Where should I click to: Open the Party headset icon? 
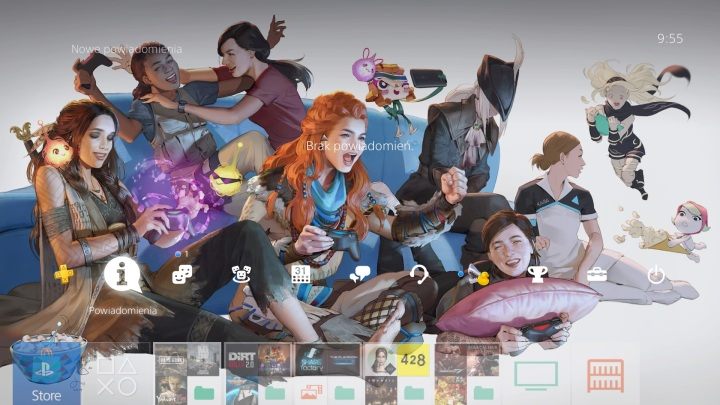click(419, 275)
